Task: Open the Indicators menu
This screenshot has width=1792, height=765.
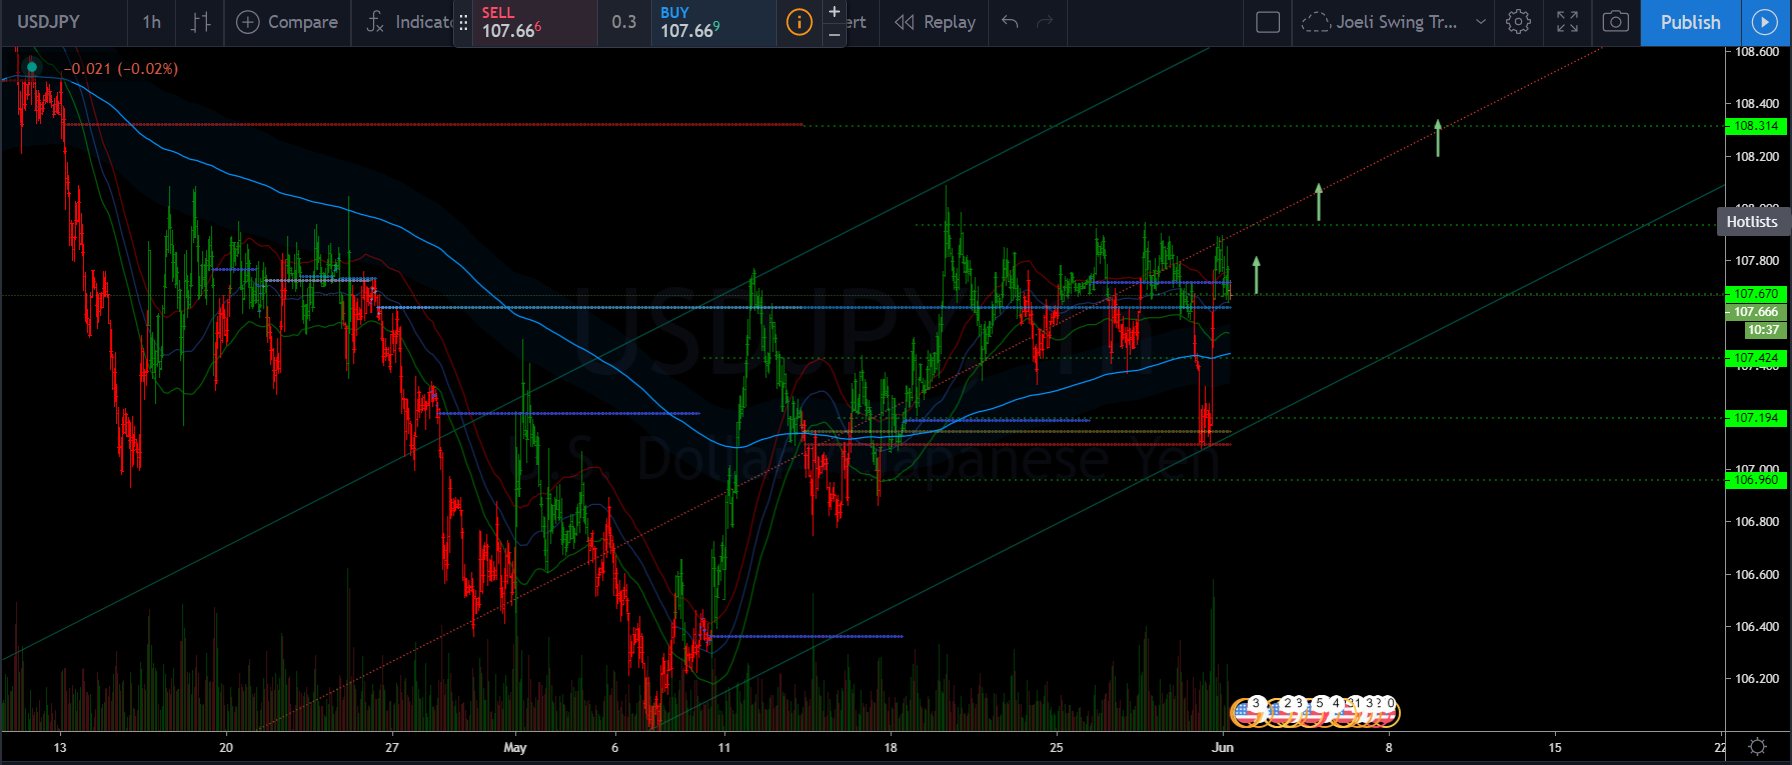Action: 410,22
